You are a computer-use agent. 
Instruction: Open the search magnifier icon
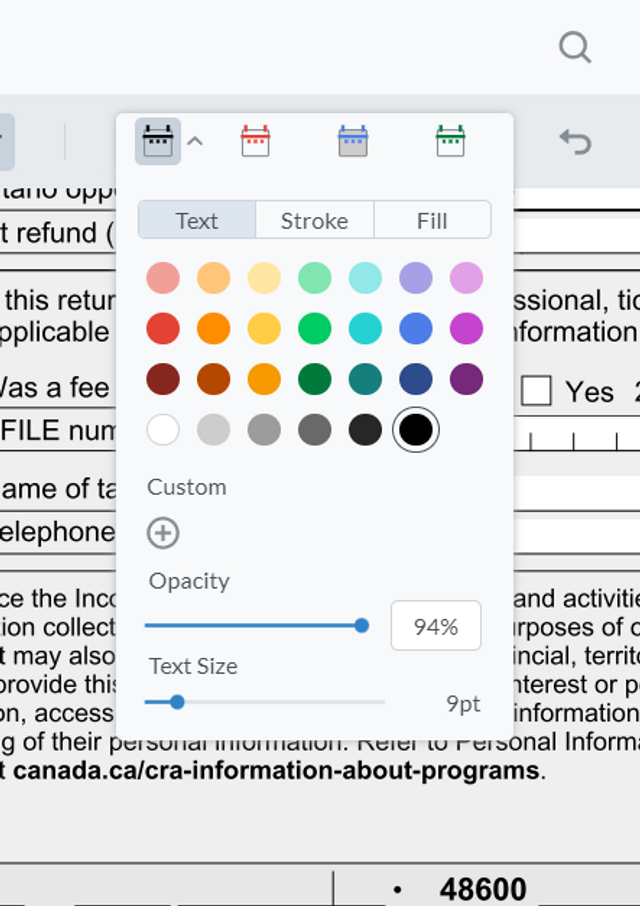tap(575, 47)
